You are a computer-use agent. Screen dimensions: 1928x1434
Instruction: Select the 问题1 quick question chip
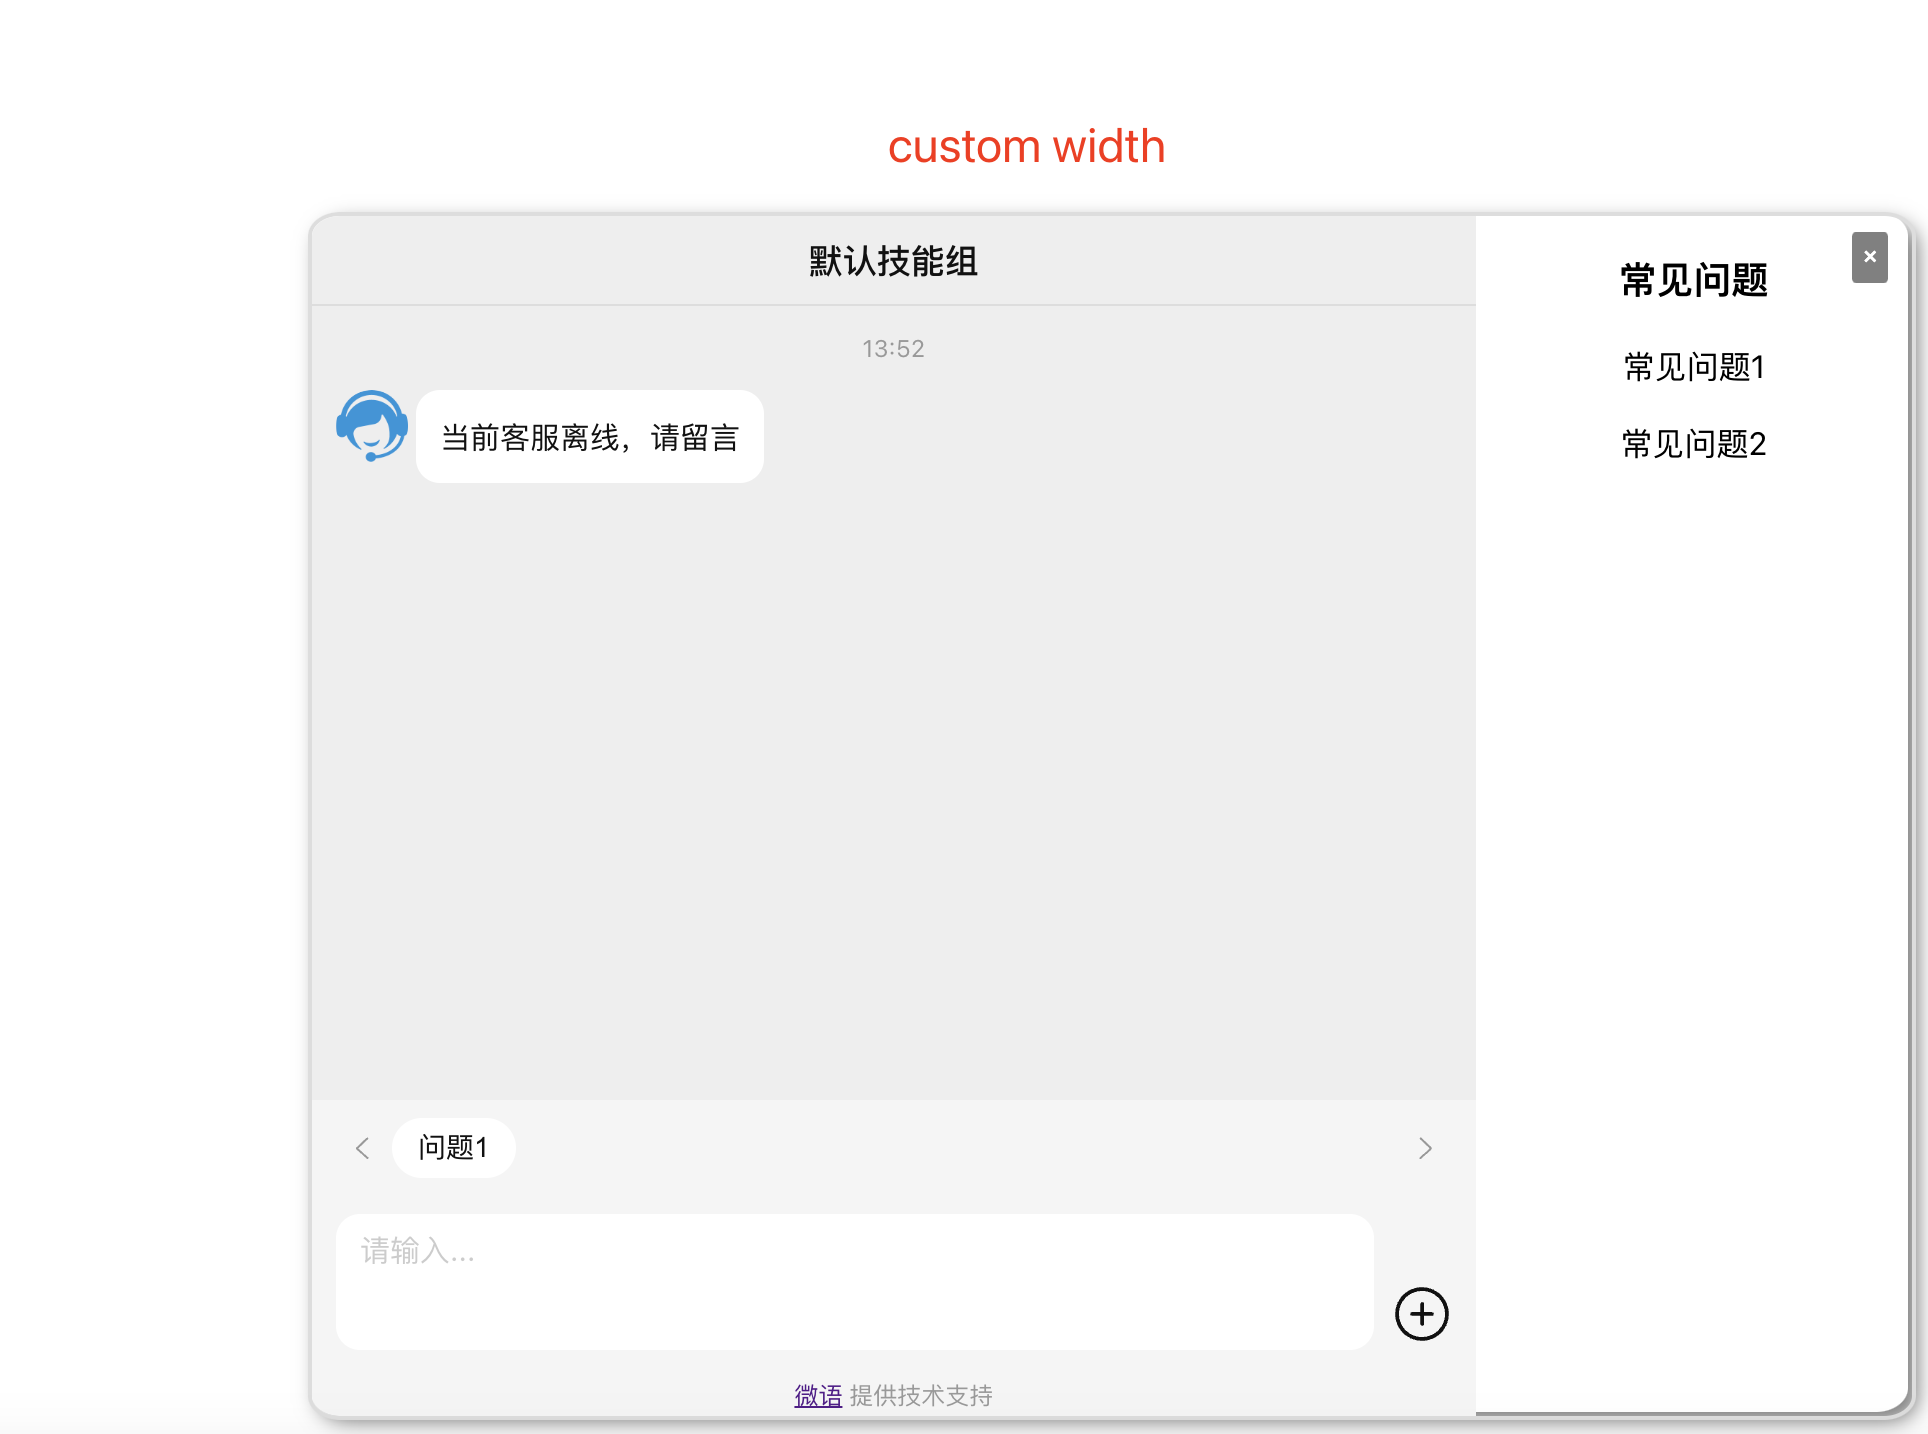coord(454,1147)
